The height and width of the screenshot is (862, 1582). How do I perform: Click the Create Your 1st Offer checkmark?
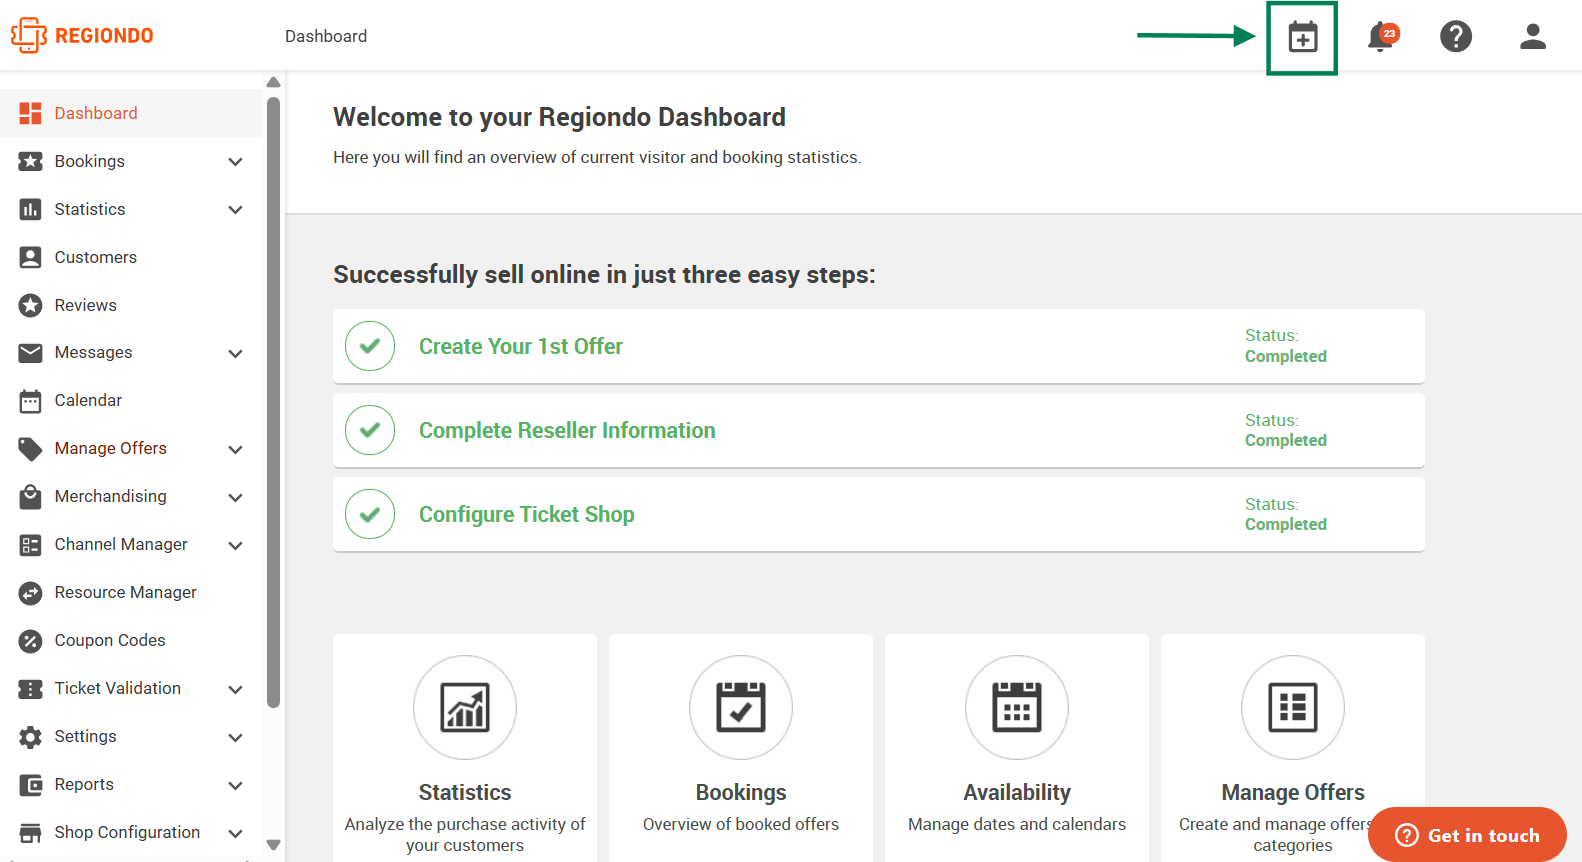pos(370,346)
